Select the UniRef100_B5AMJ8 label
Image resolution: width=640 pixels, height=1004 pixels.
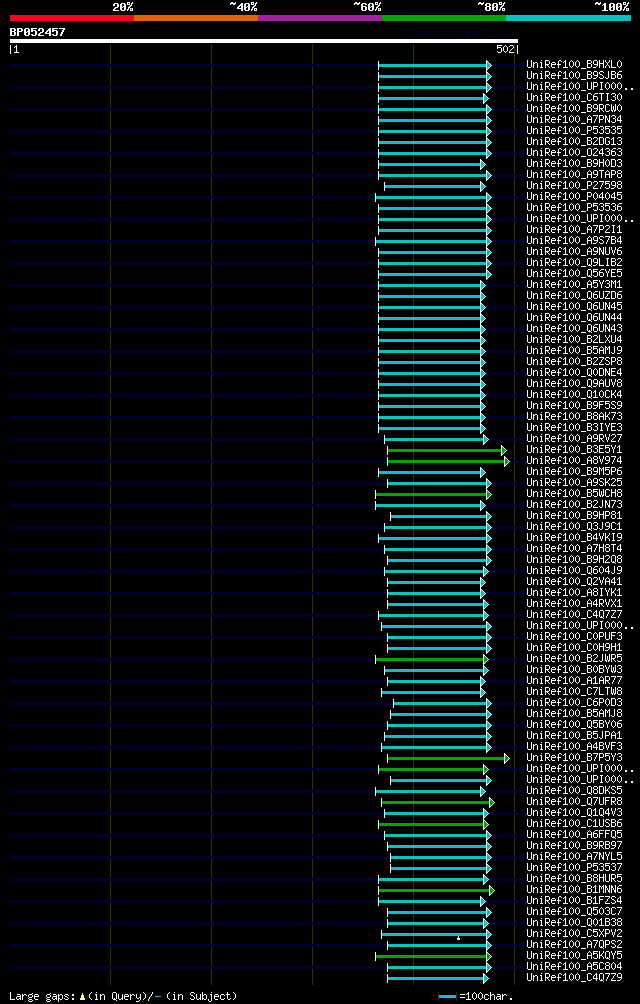tap(574, 713)
